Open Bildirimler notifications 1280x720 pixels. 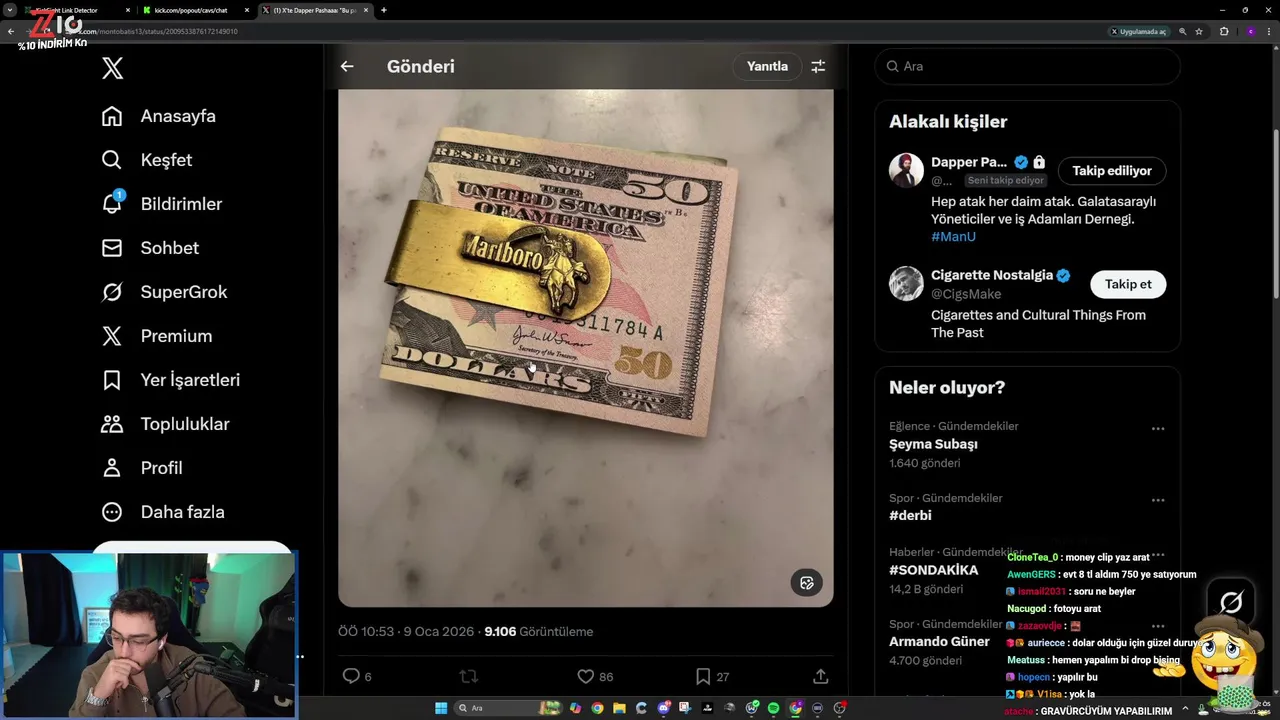pyautogui.click(x=162, y=204)
